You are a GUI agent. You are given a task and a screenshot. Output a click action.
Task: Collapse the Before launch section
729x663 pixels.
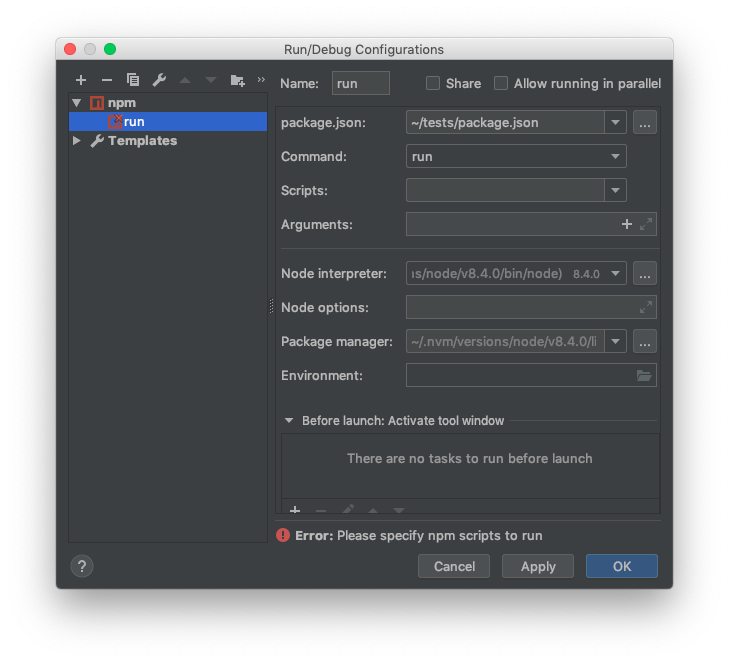click(x=289, y=421)
